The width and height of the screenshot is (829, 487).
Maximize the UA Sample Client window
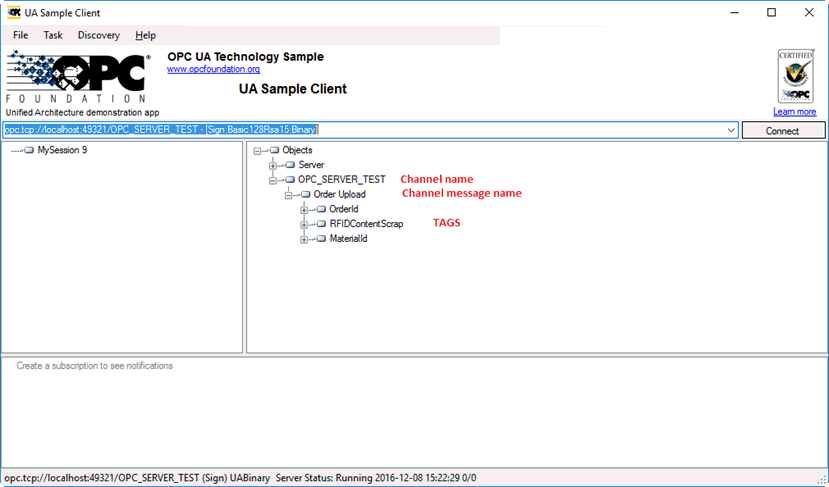click(x=771, y=13)
